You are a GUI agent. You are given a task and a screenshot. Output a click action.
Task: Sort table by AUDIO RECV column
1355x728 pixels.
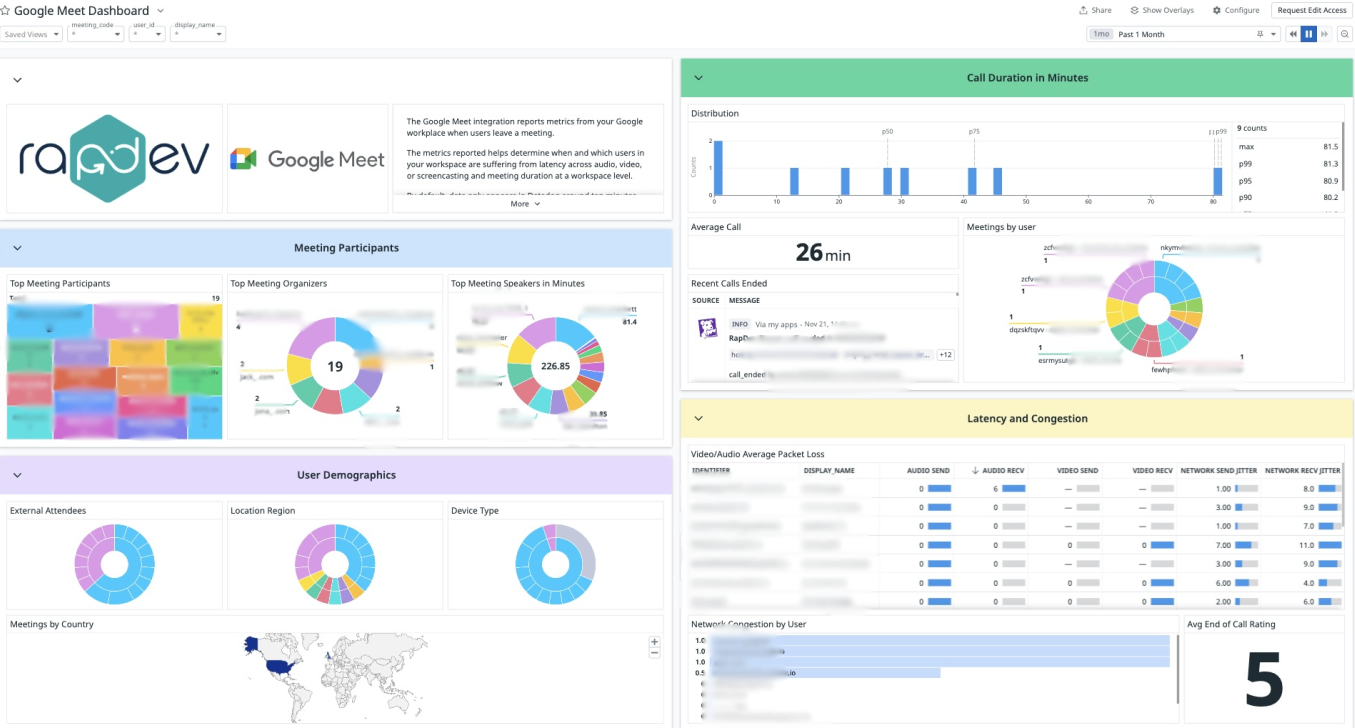[x=1000, y=470]
